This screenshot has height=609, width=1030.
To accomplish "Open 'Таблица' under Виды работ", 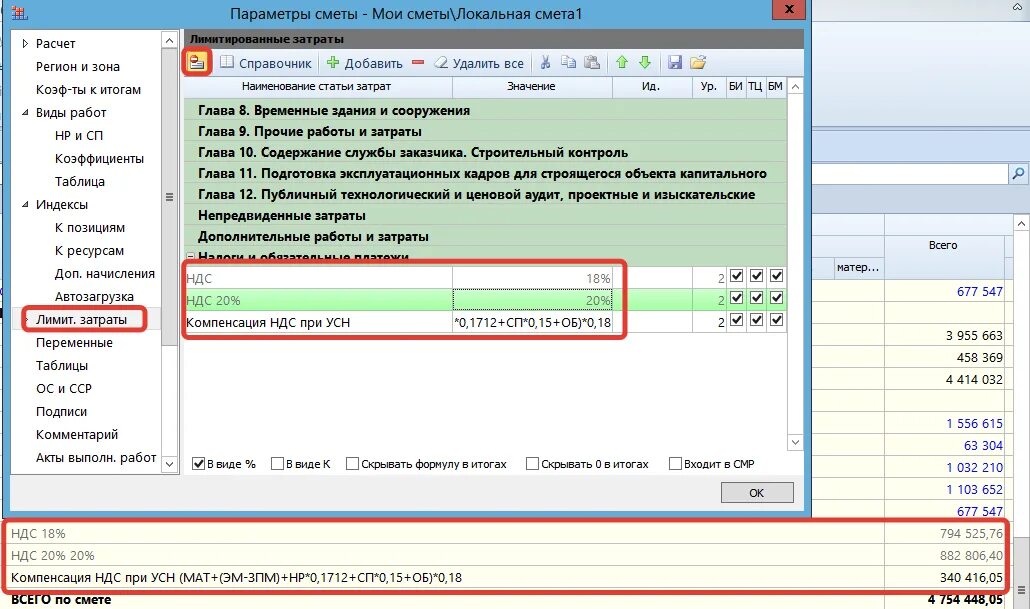I will coord(79,181).
